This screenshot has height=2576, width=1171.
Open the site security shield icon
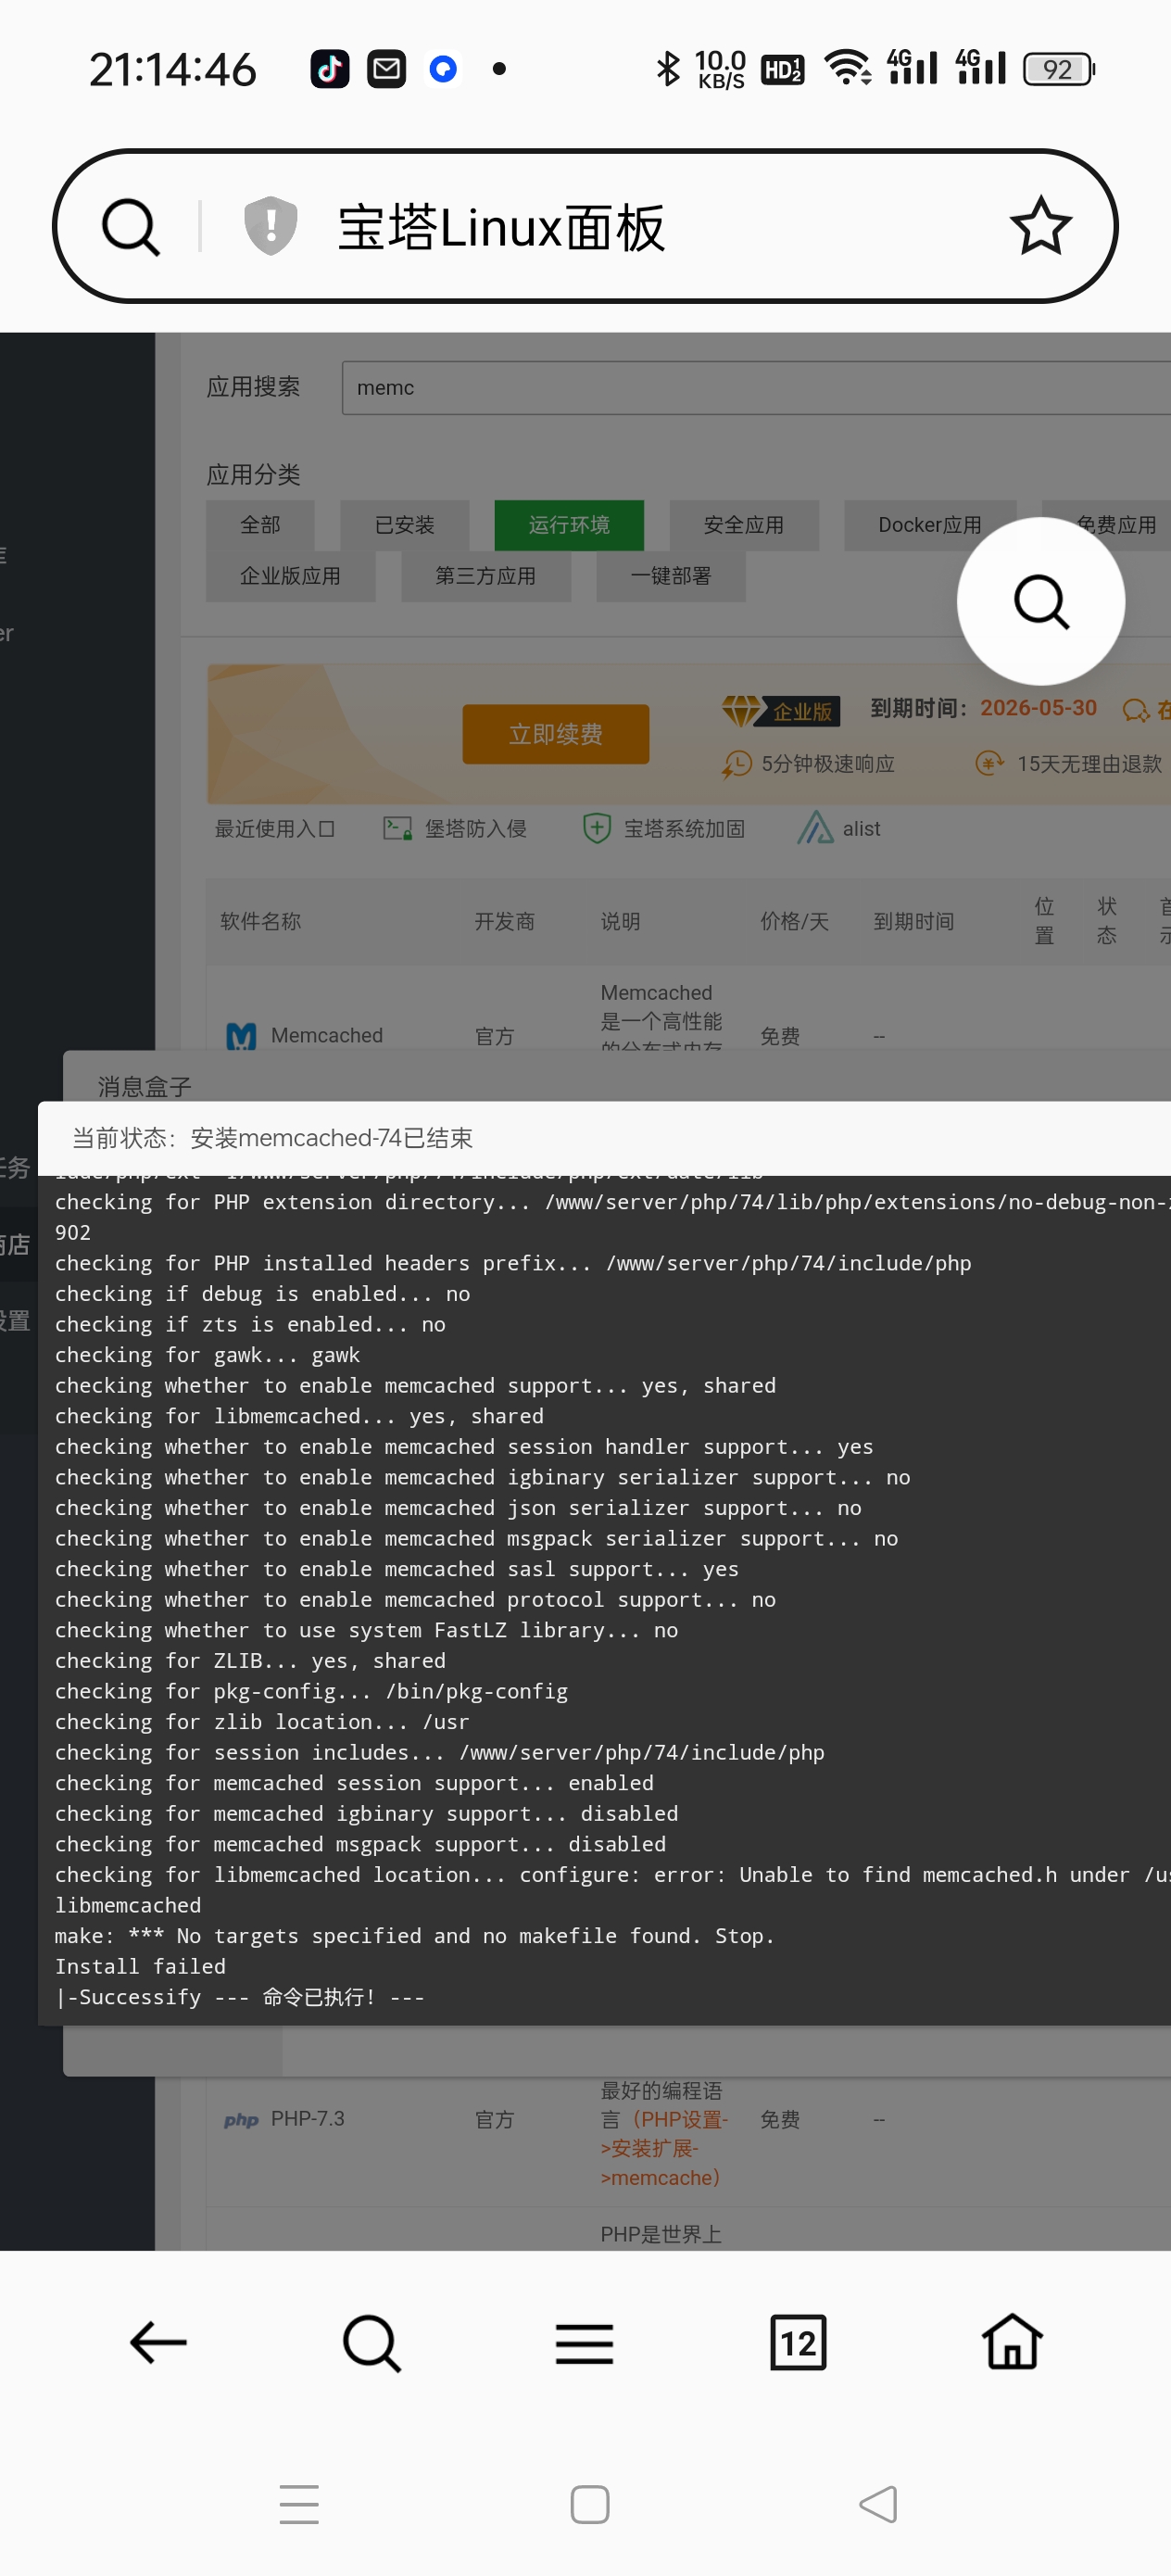[x=270, y=226]
